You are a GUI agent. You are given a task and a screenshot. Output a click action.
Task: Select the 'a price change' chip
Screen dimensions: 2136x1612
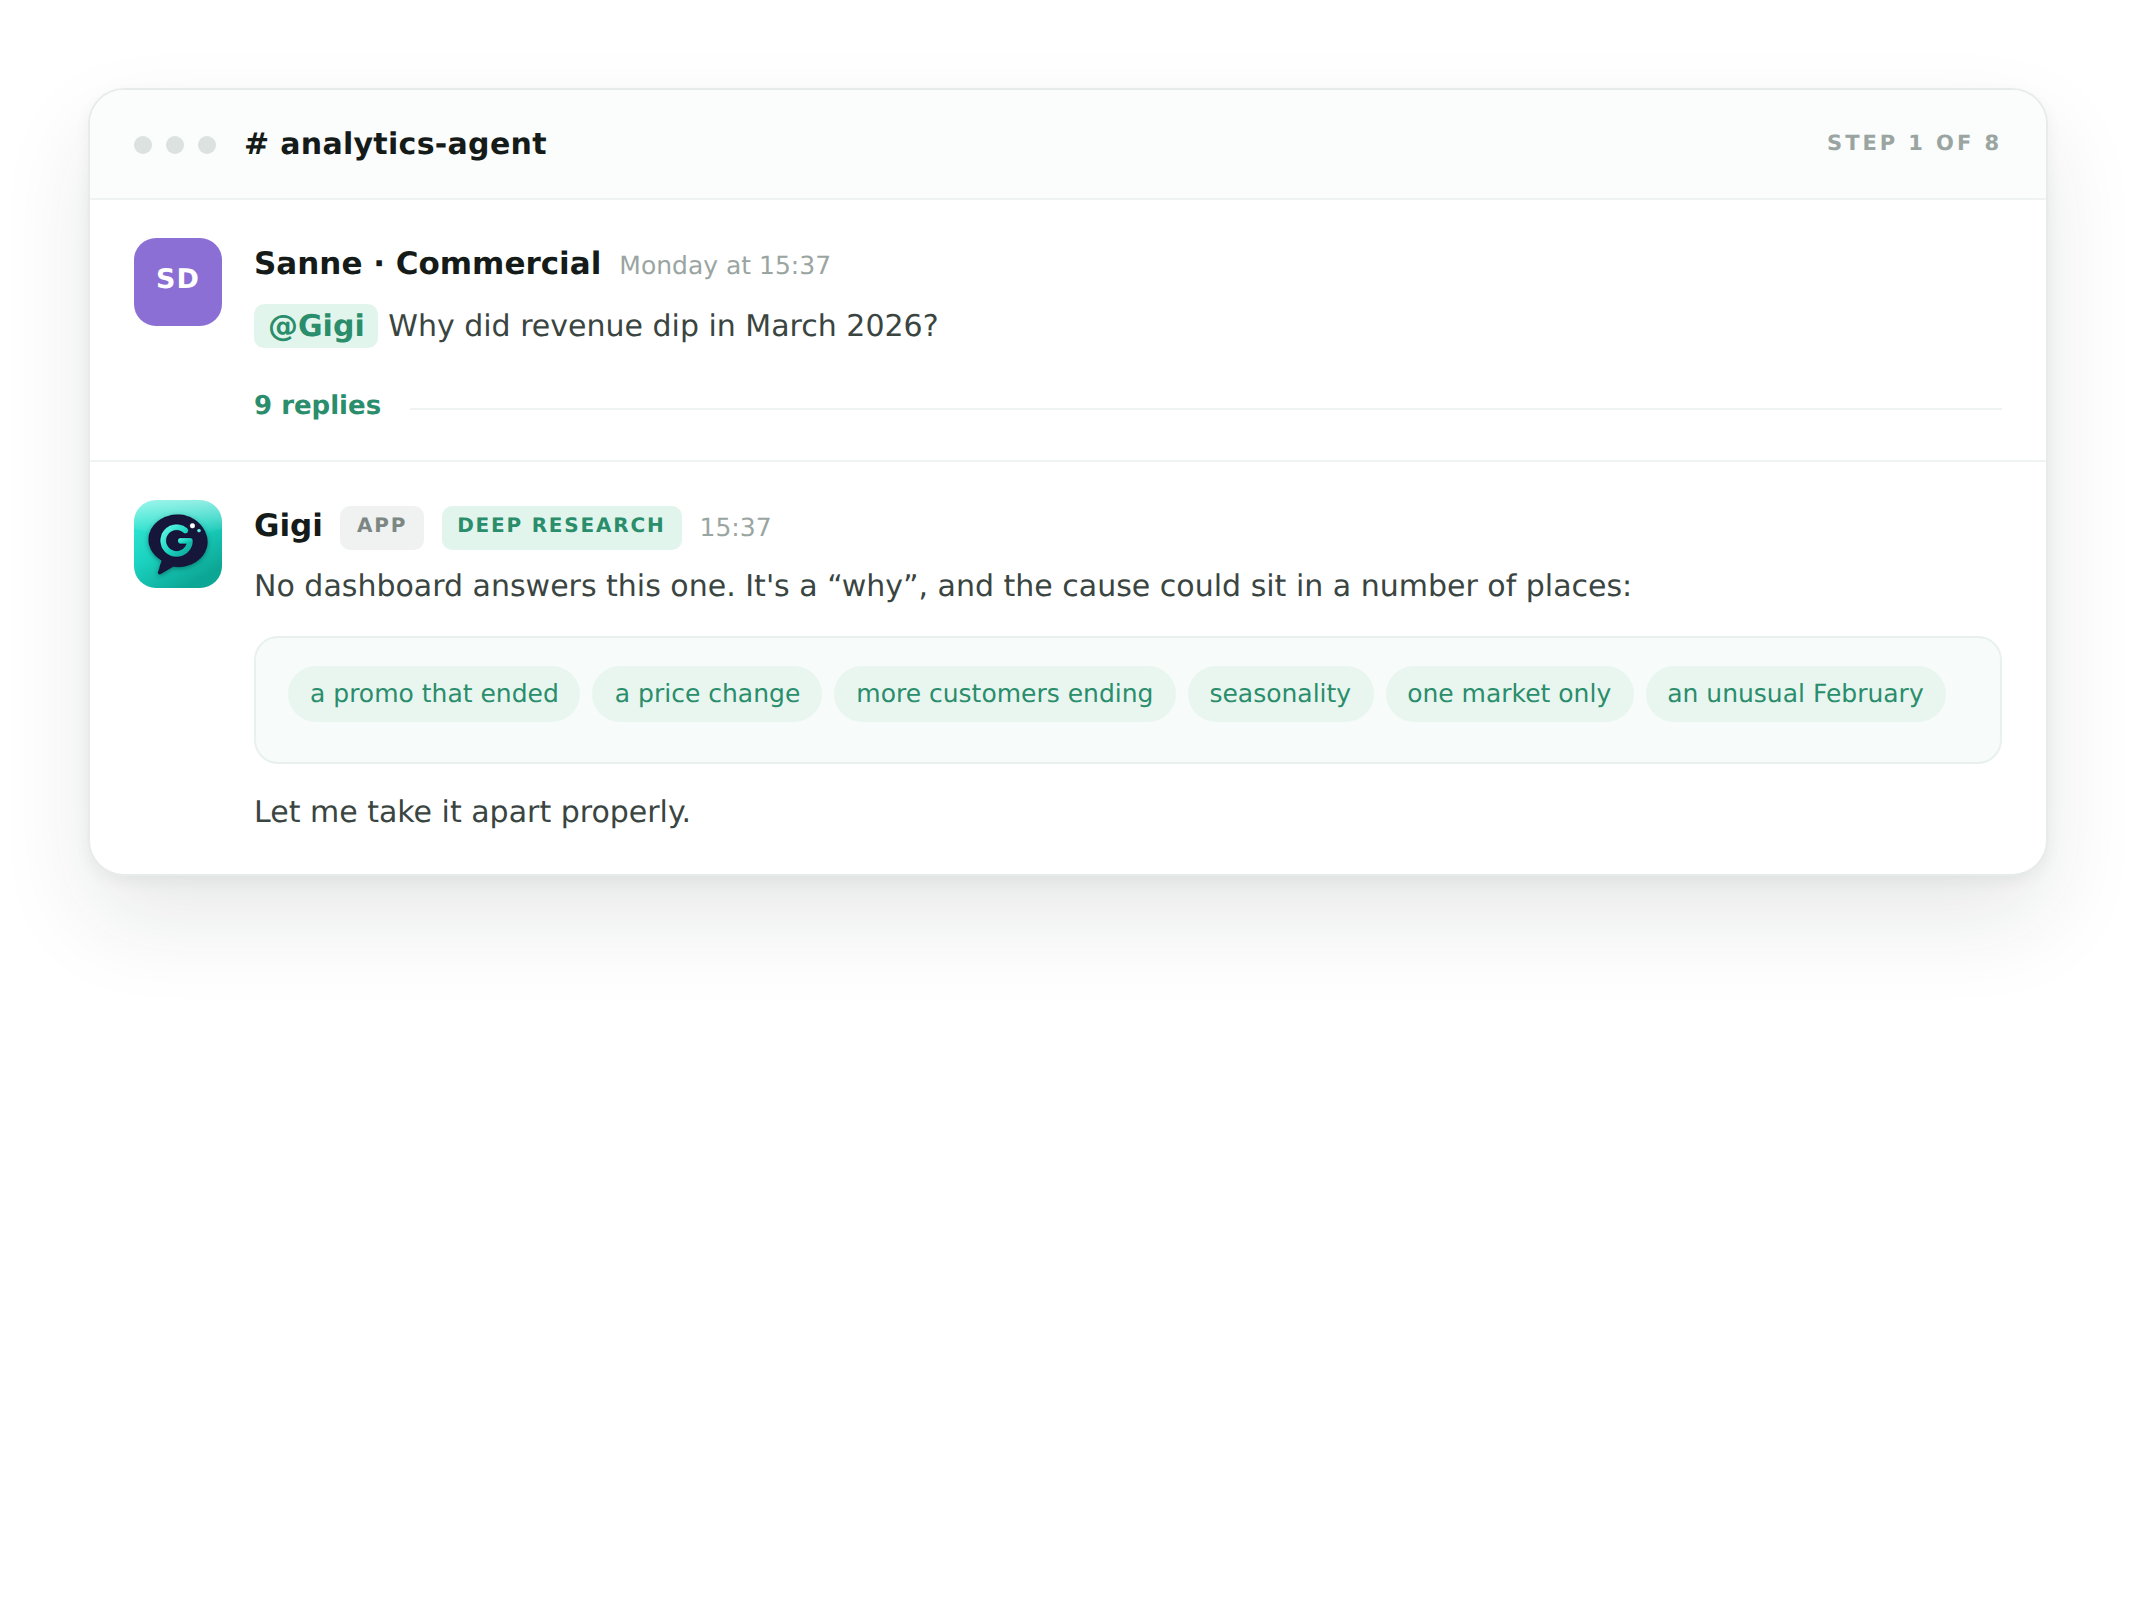coord(707,693)
